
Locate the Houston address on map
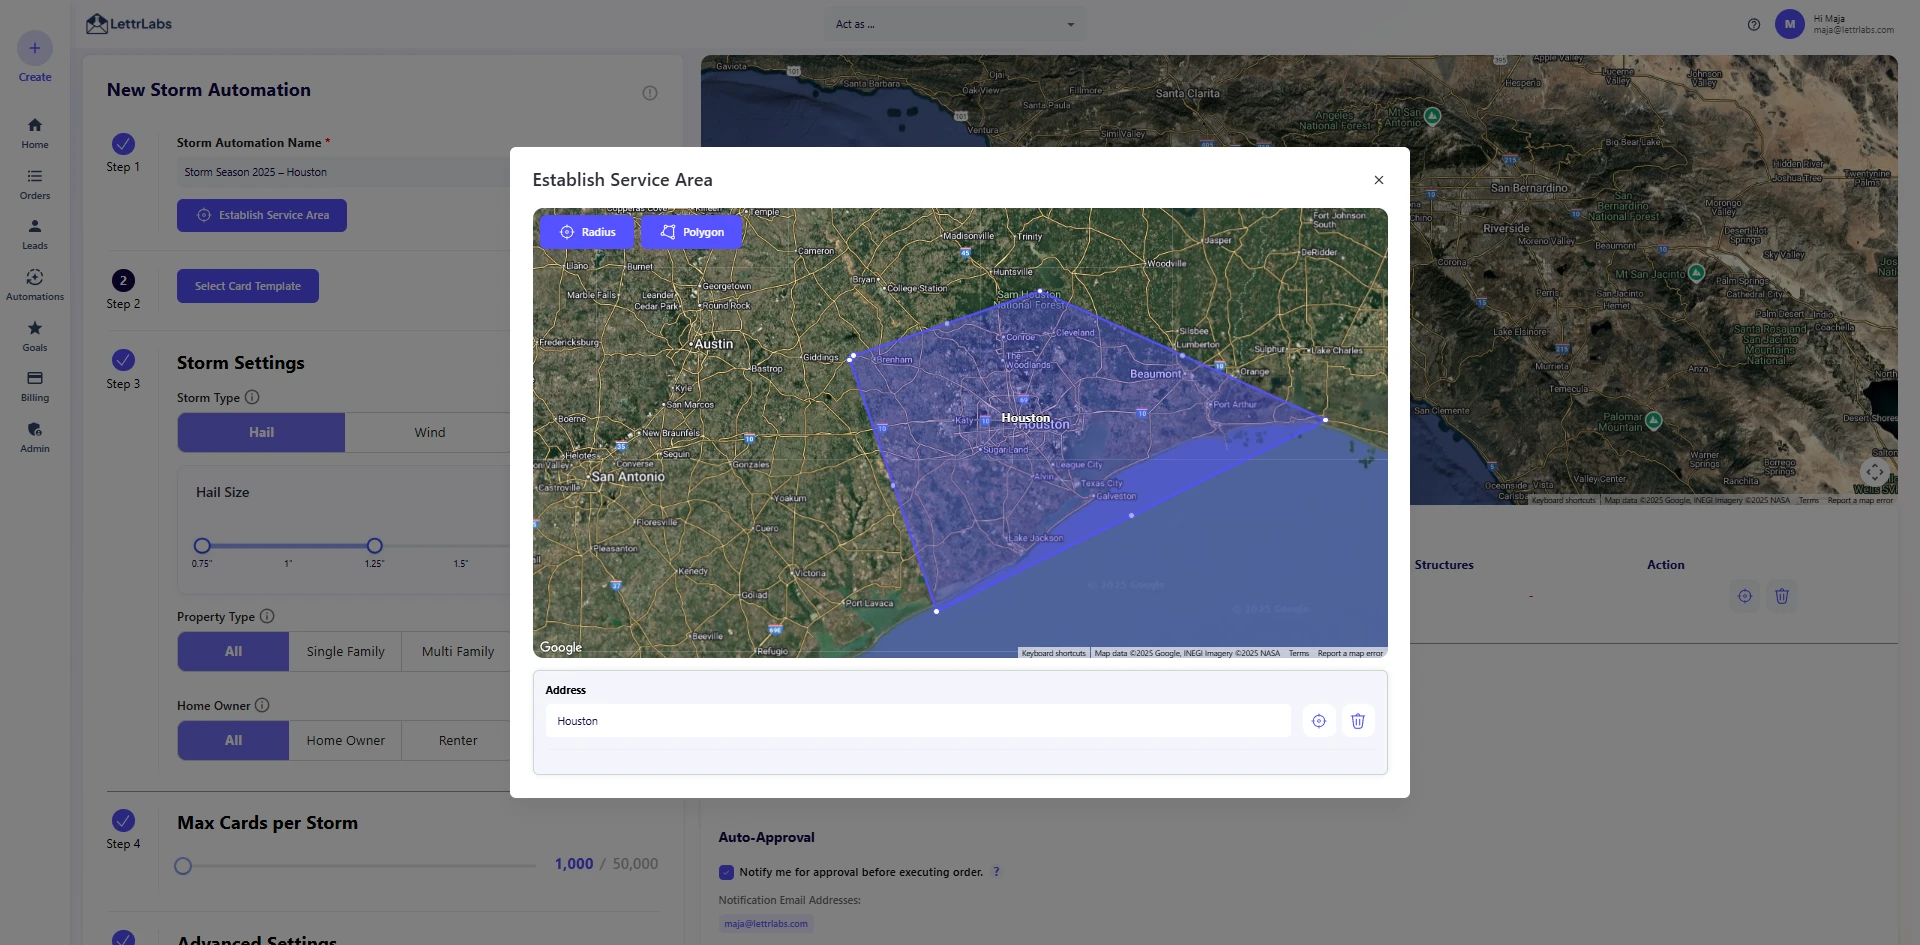pos(1319,721)
